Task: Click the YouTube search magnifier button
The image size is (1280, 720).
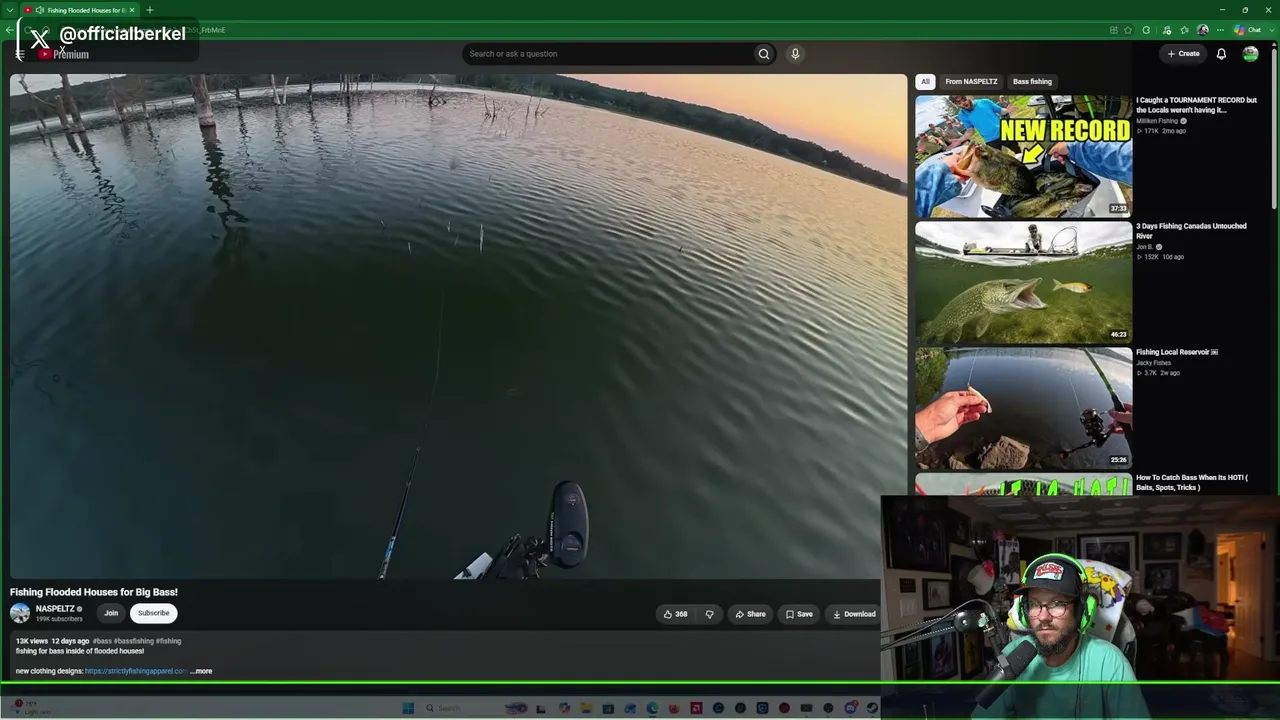Action: tap(764, 54)
